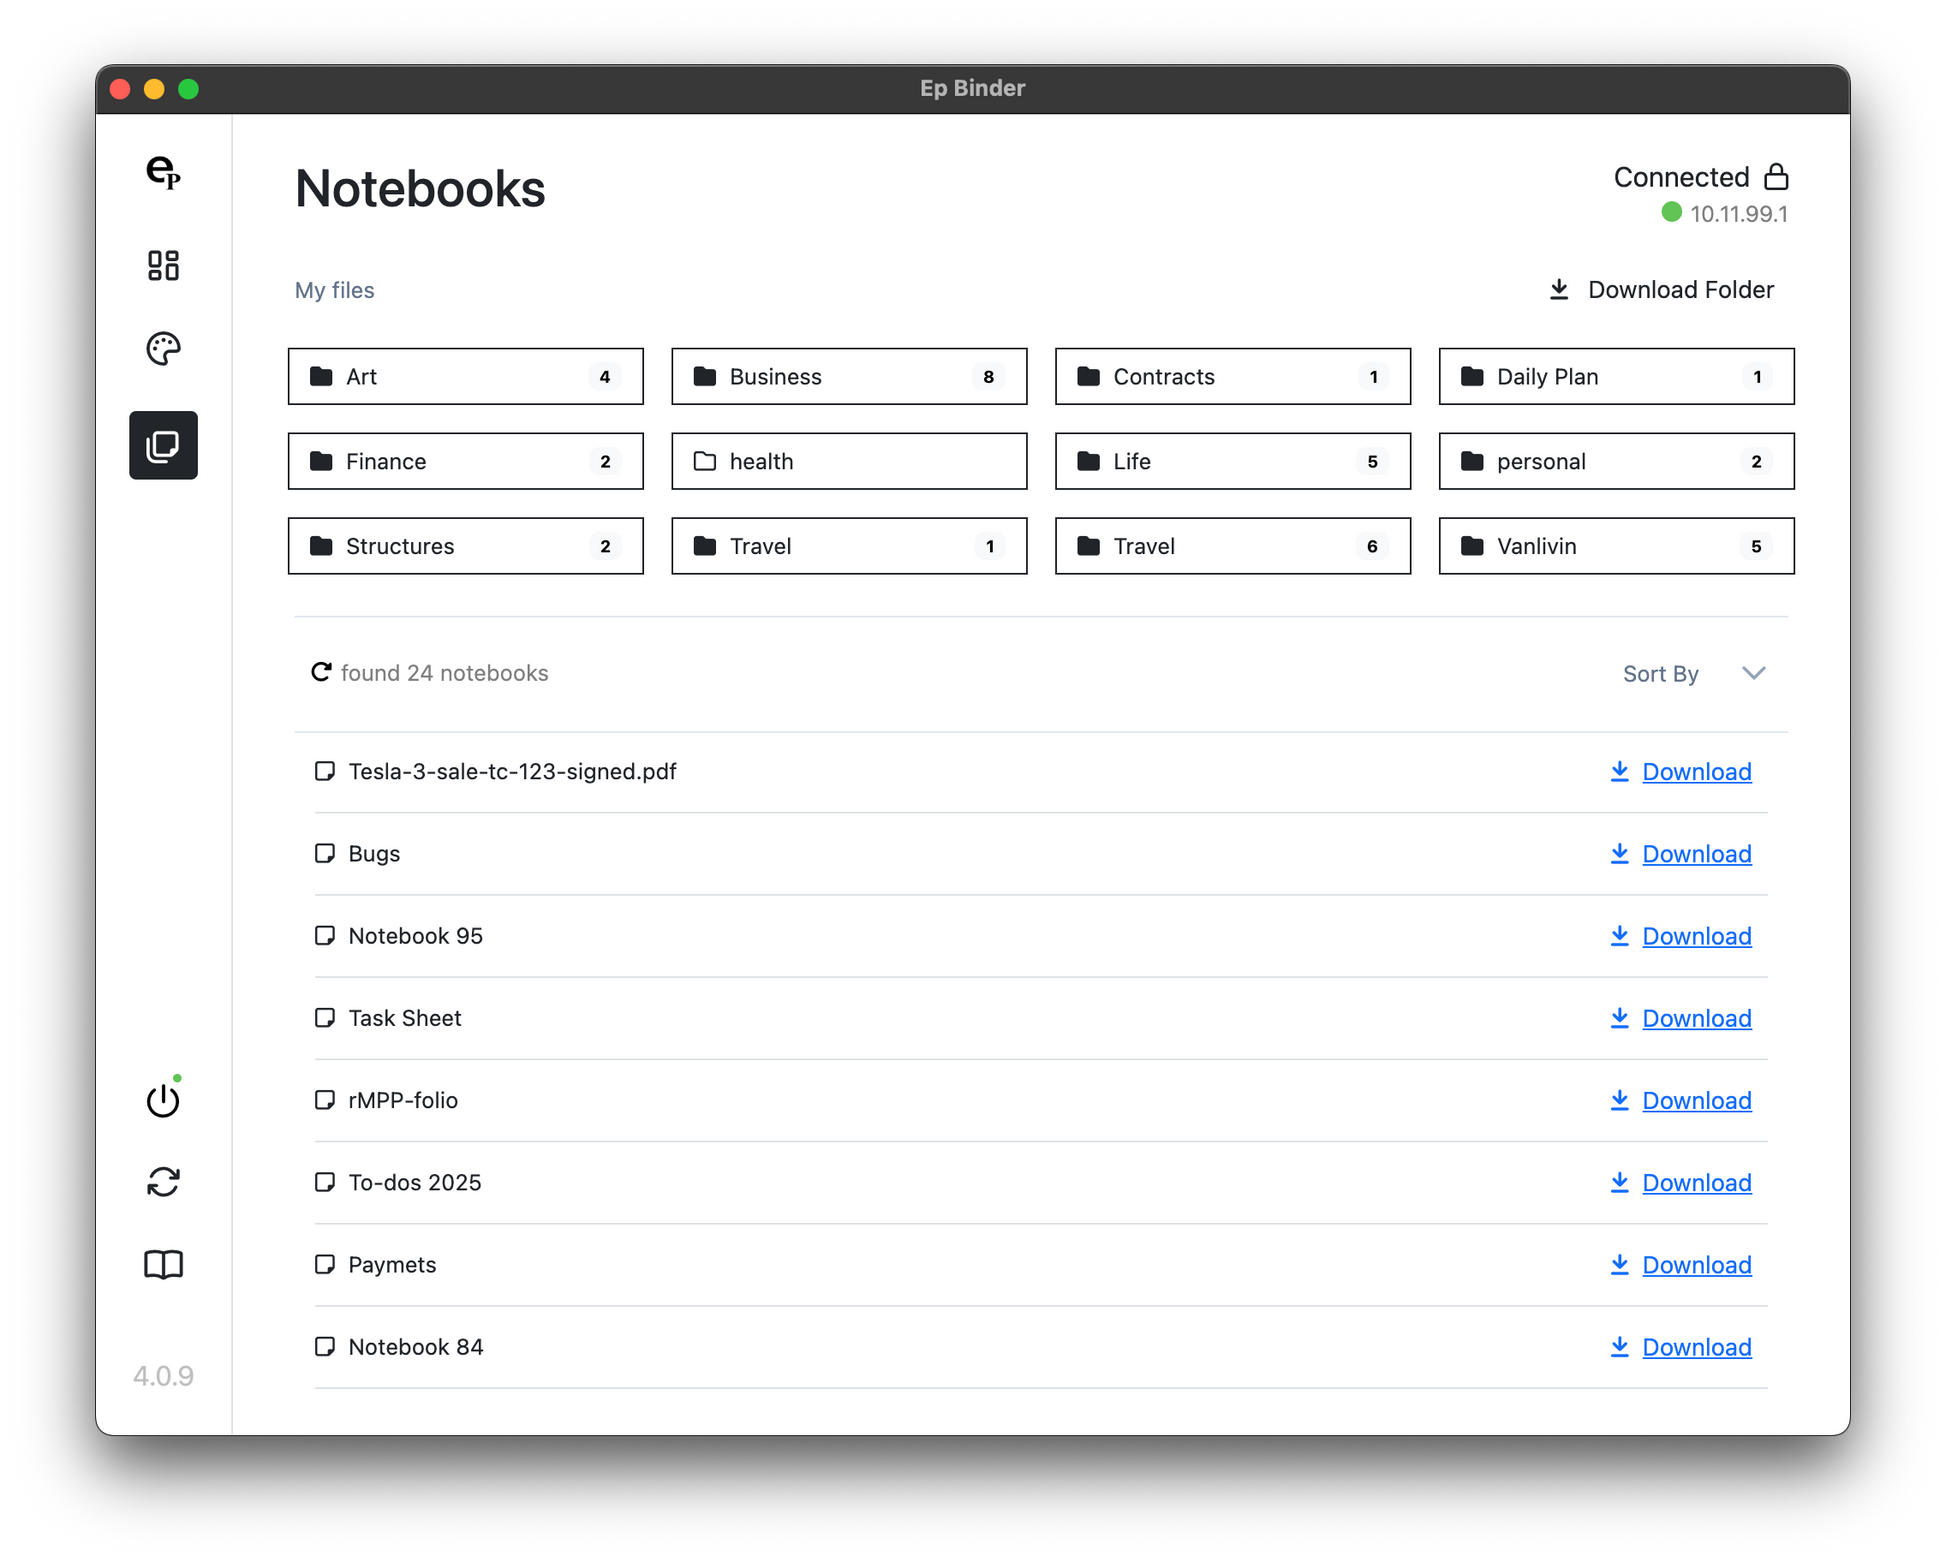1946x1562 pixels.
Task: Click the lock icon next to Connected
Action: point(1776,177)
